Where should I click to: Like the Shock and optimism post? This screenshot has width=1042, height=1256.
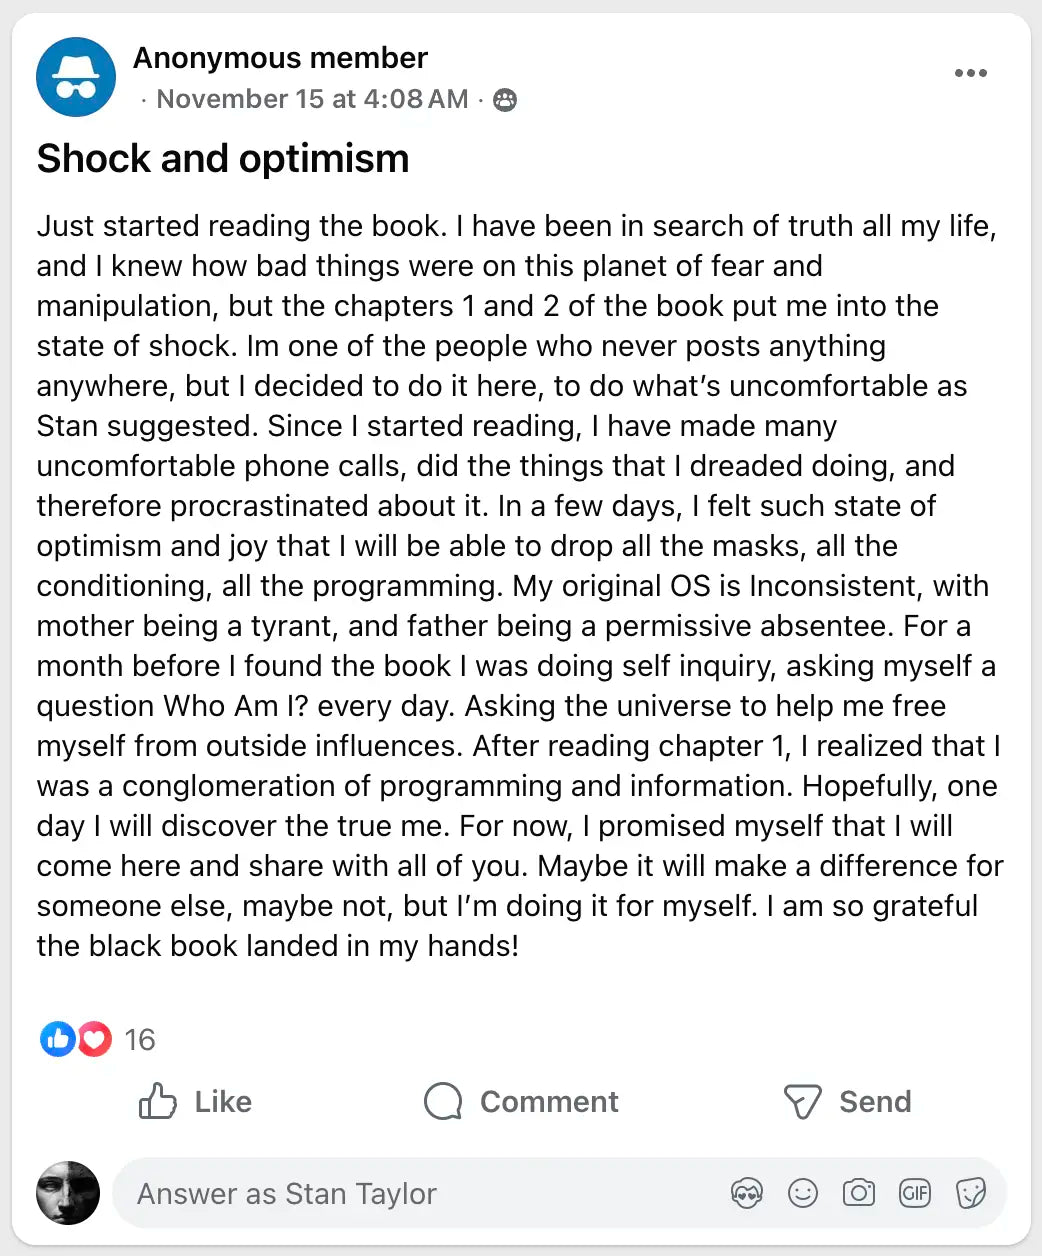[x=196, y=1101]
